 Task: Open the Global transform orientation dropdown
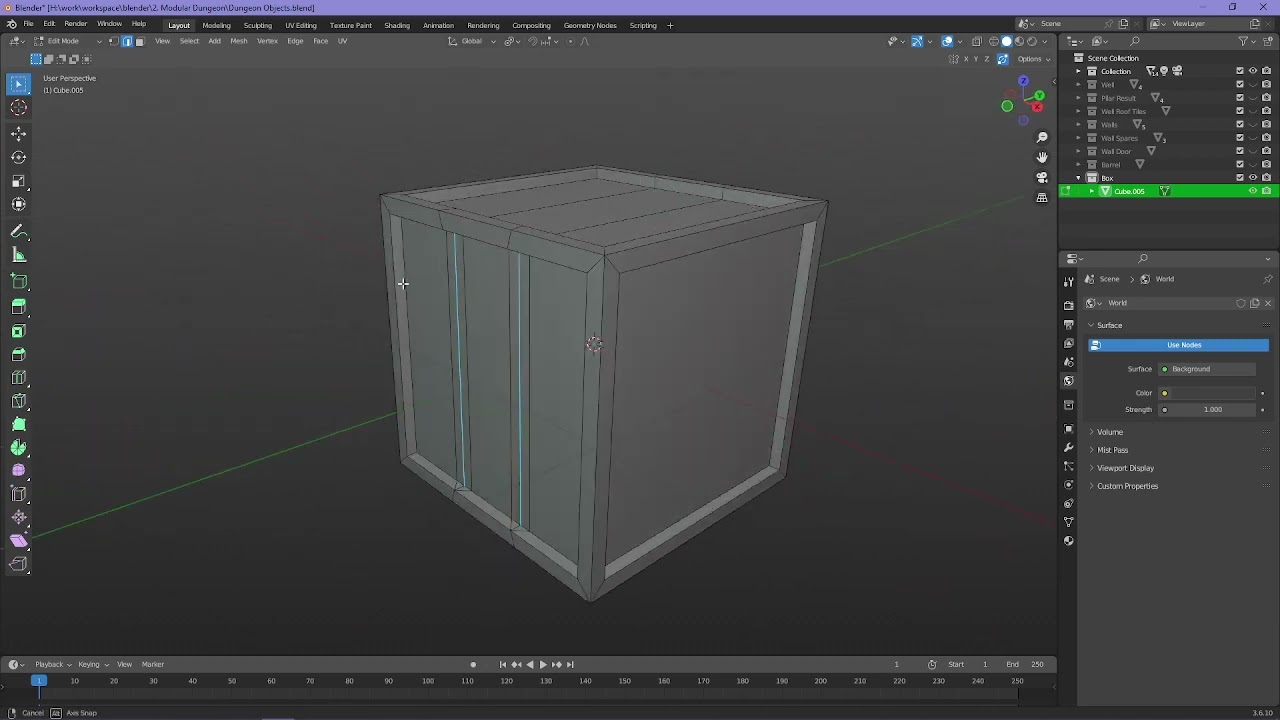coord(472,41)
